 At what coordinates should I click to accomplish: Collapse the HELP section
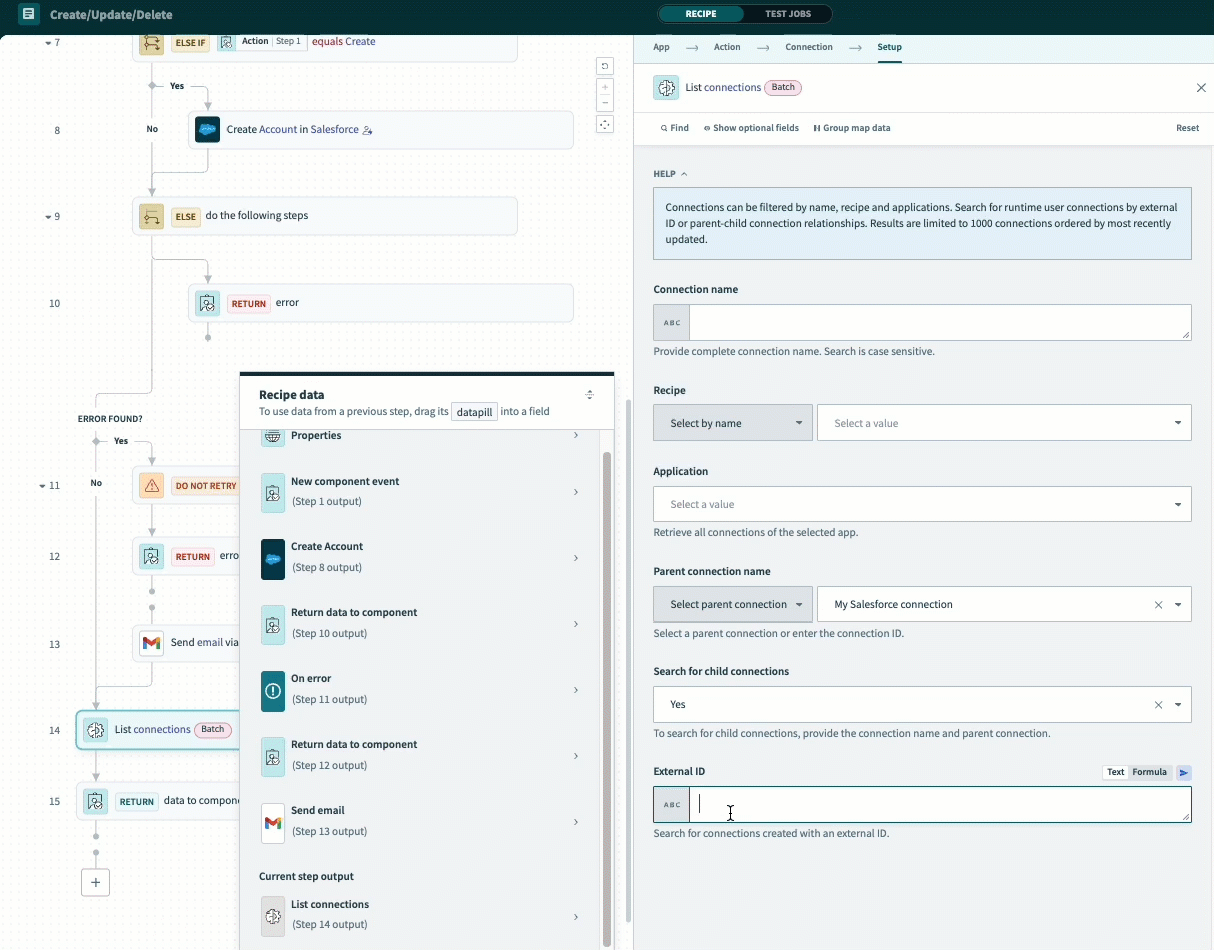coord(683,173)
